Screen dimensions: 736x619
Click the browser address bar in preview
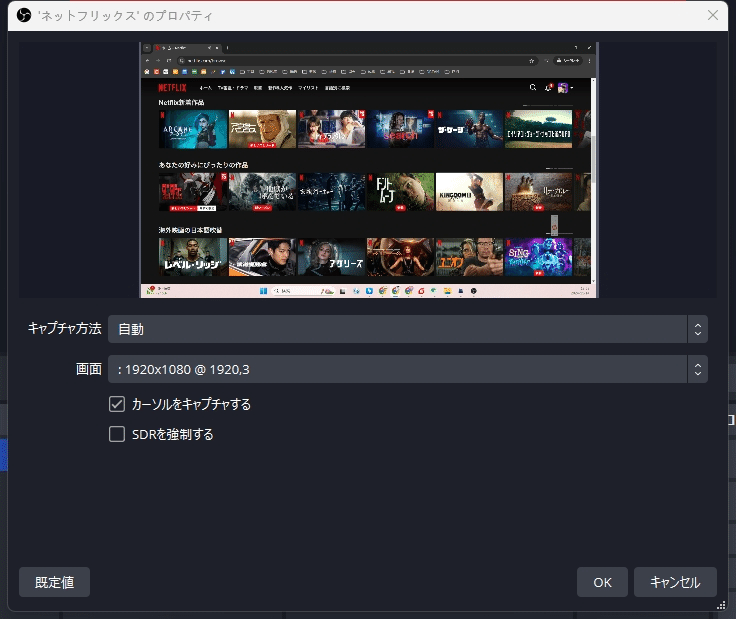tap(358, 61)
